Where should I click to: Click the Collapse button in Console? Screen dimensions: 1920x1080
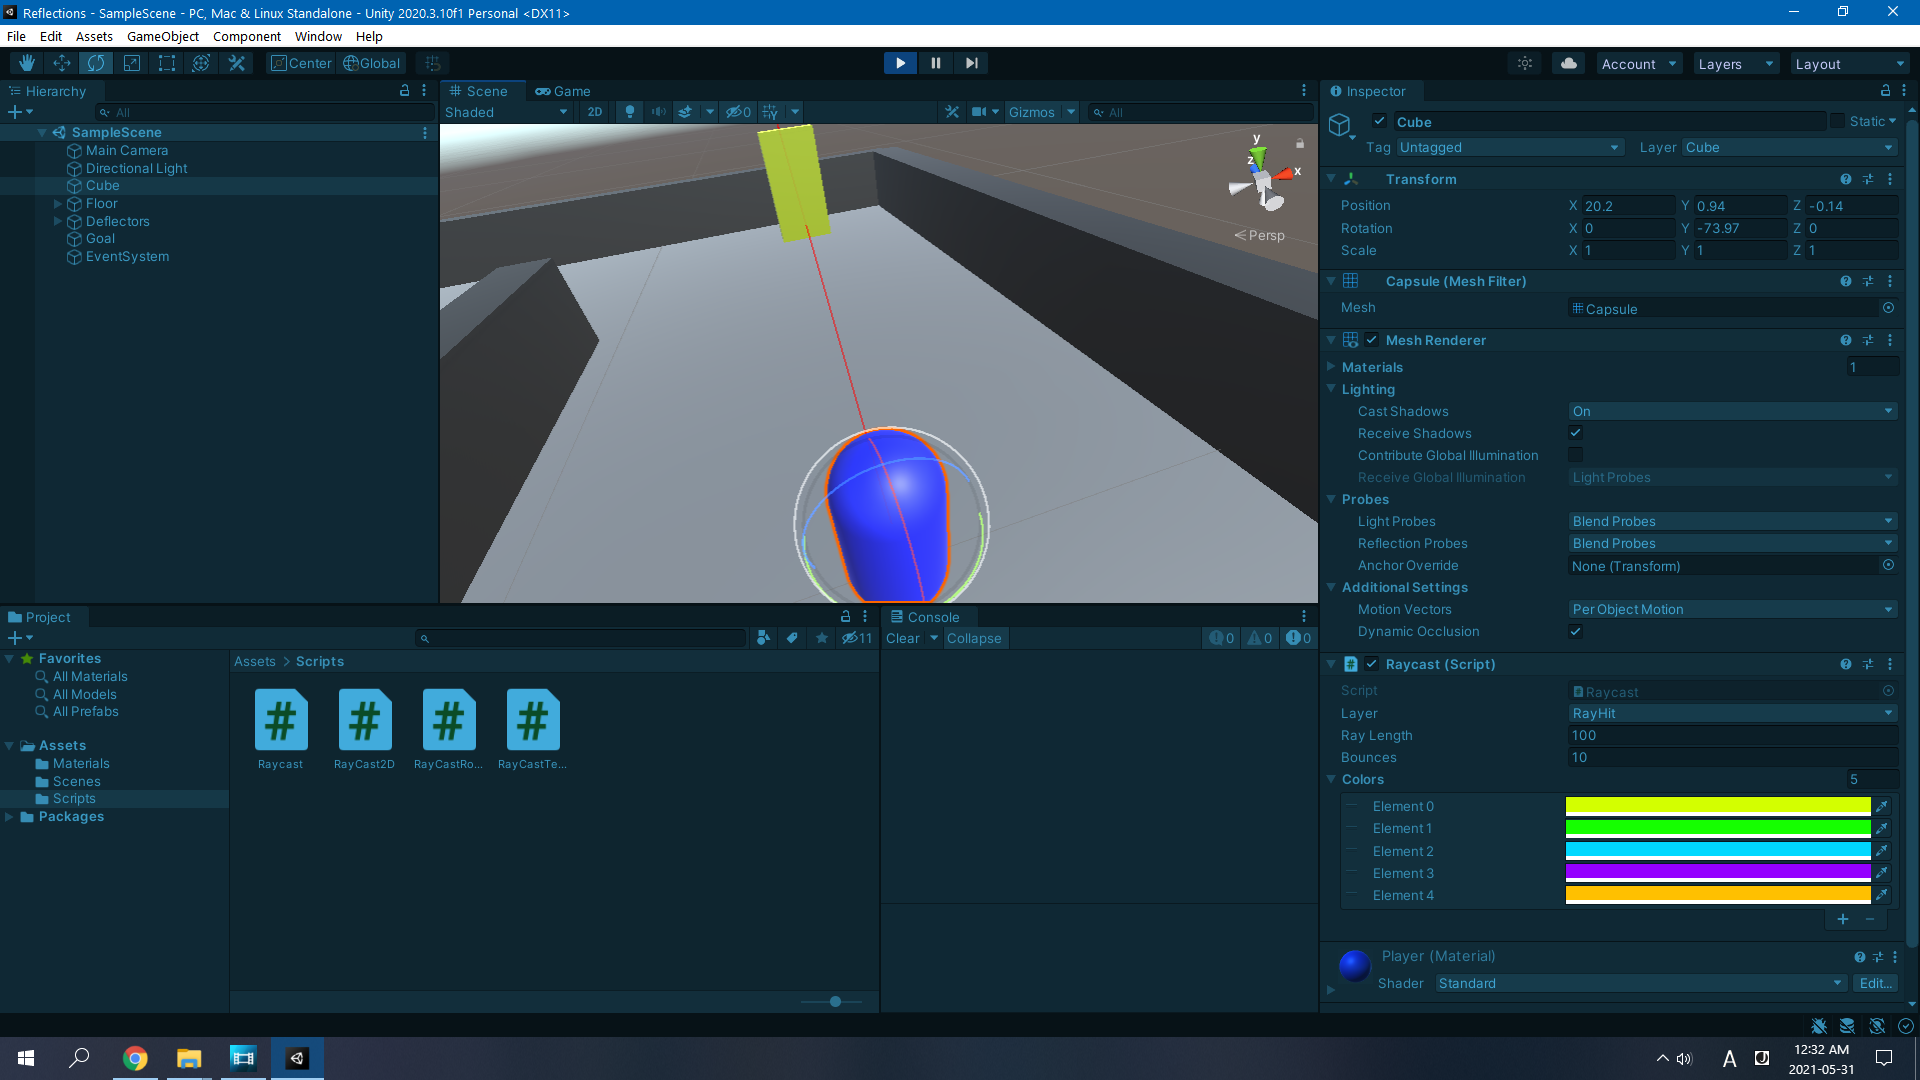tap(974, 638)
